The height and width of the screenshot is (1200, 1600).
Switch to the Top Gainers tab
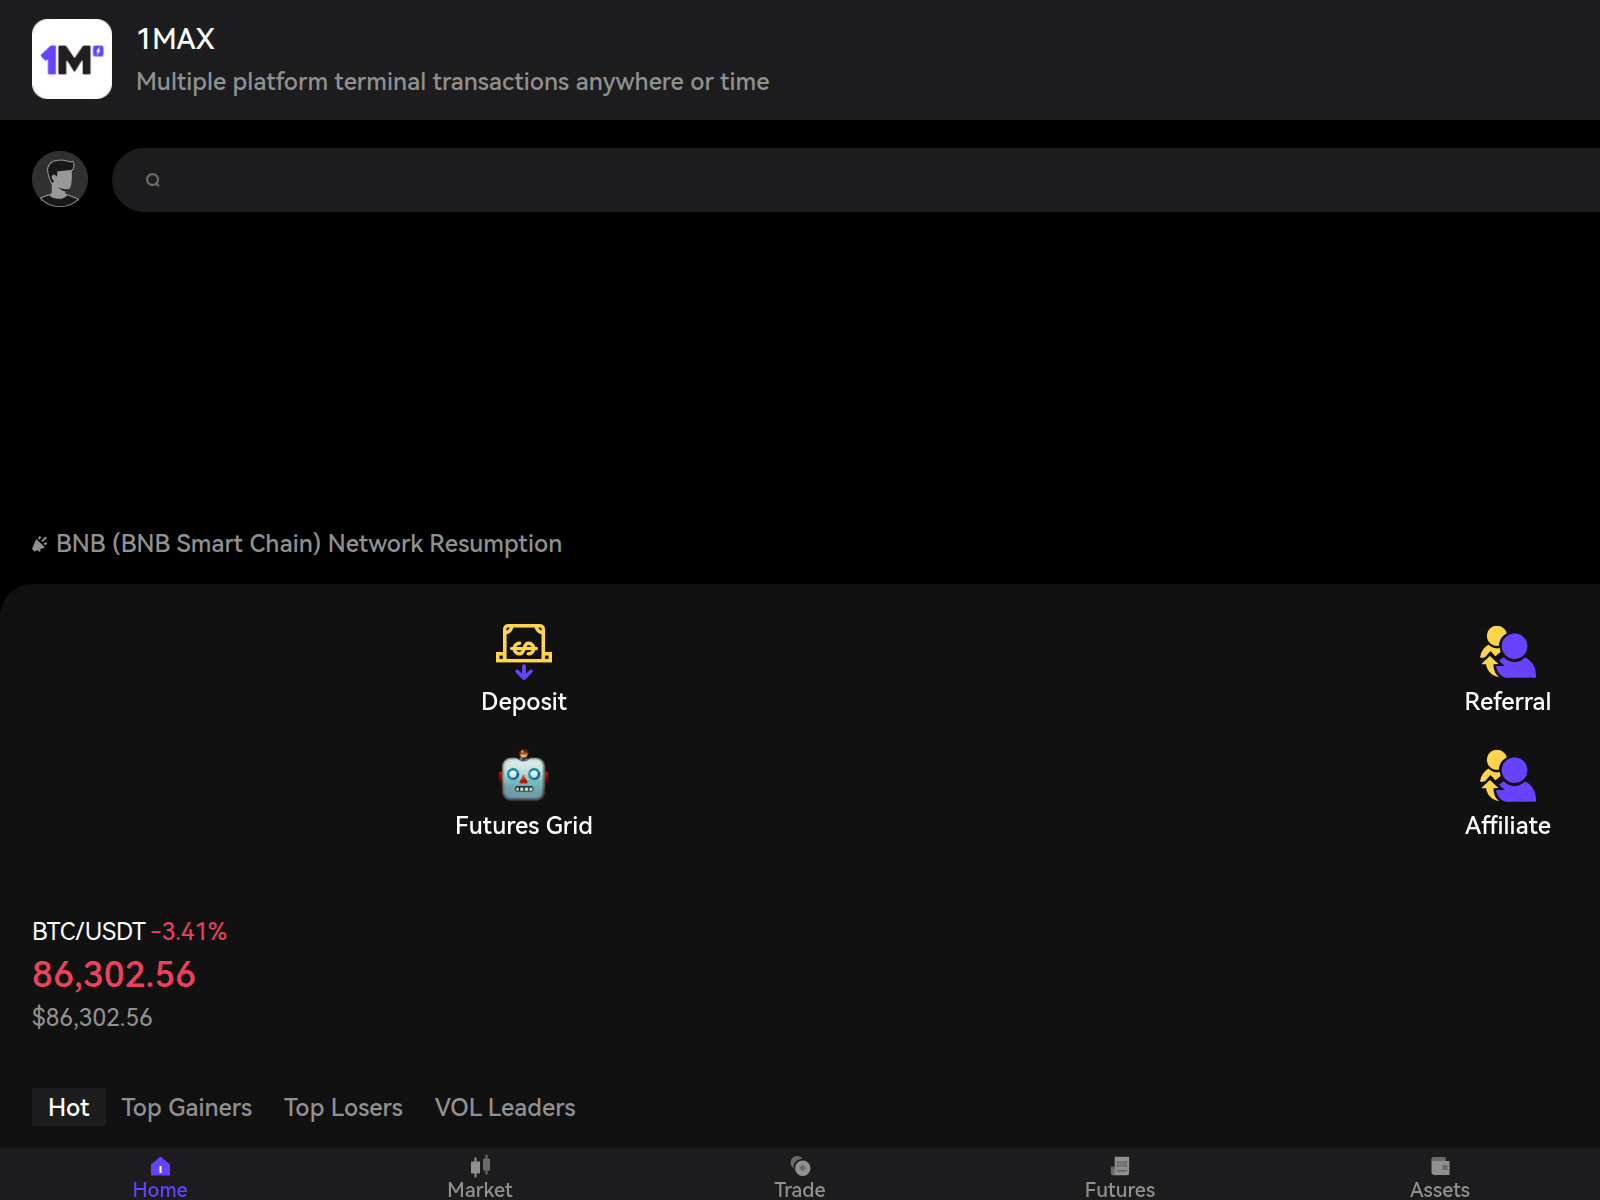tap(186, 1107)
